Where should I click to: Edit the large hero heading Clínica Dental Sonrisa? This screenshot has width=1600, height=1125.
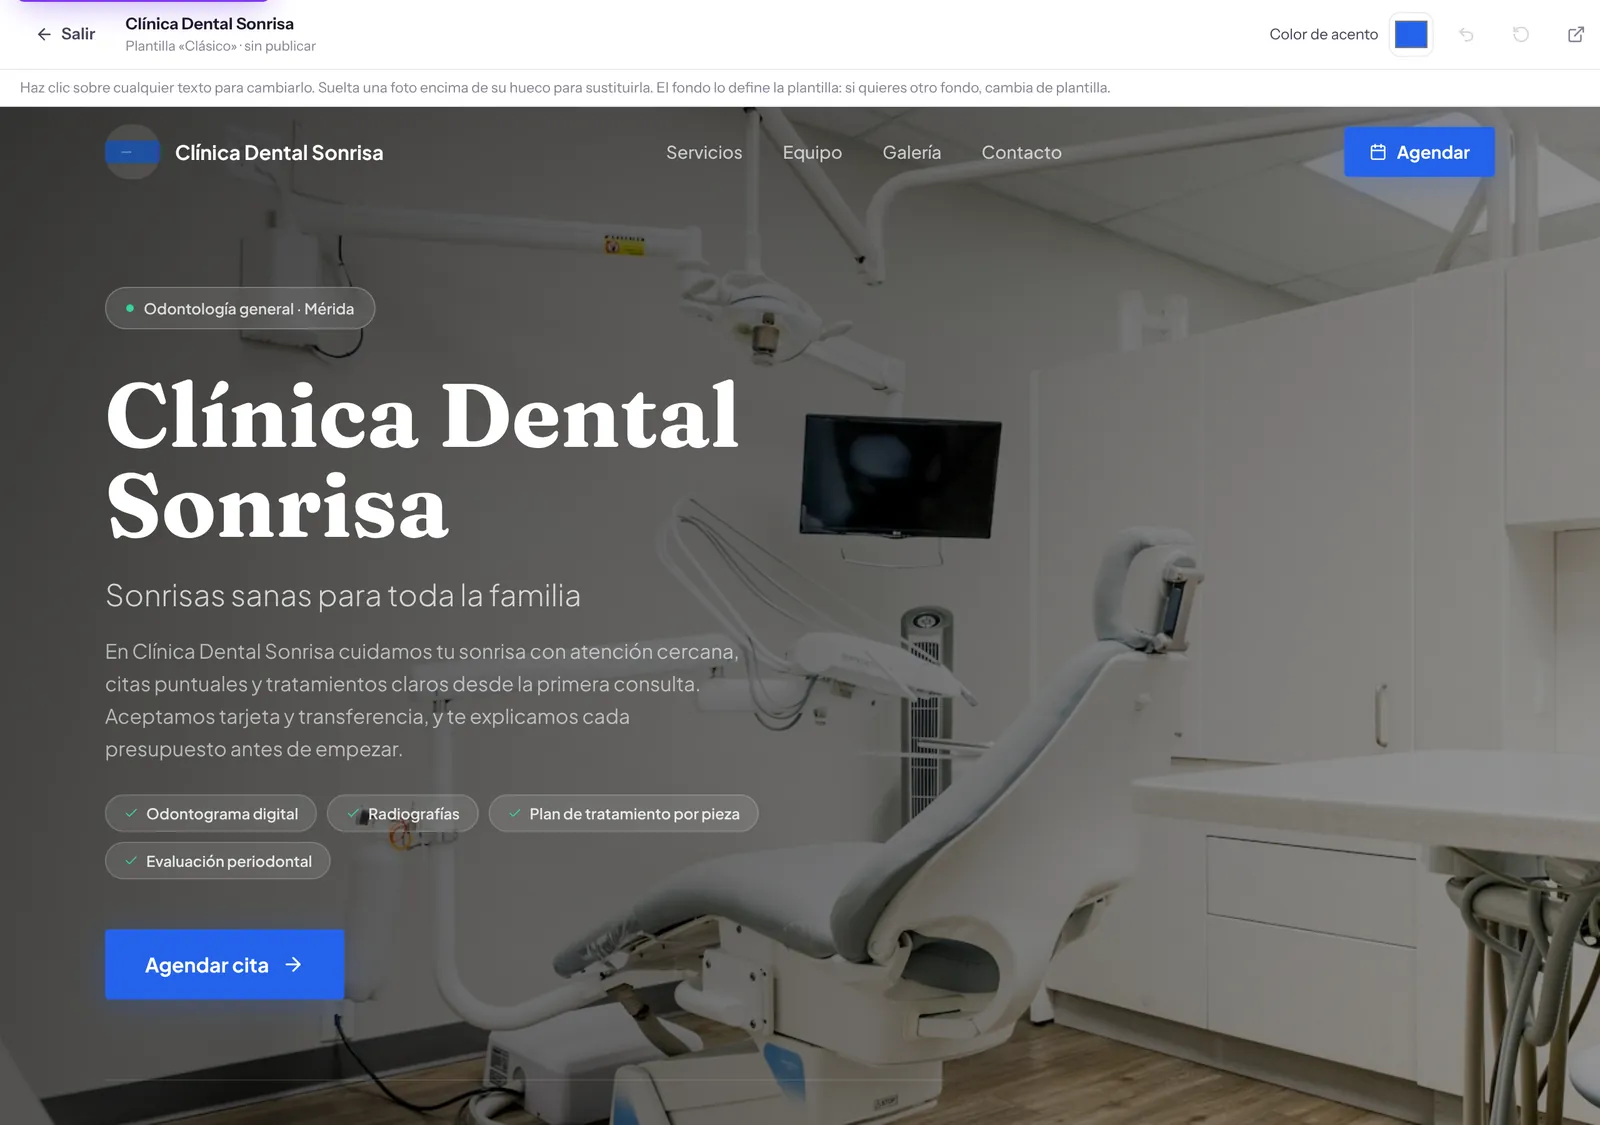[x=423, y=461]
